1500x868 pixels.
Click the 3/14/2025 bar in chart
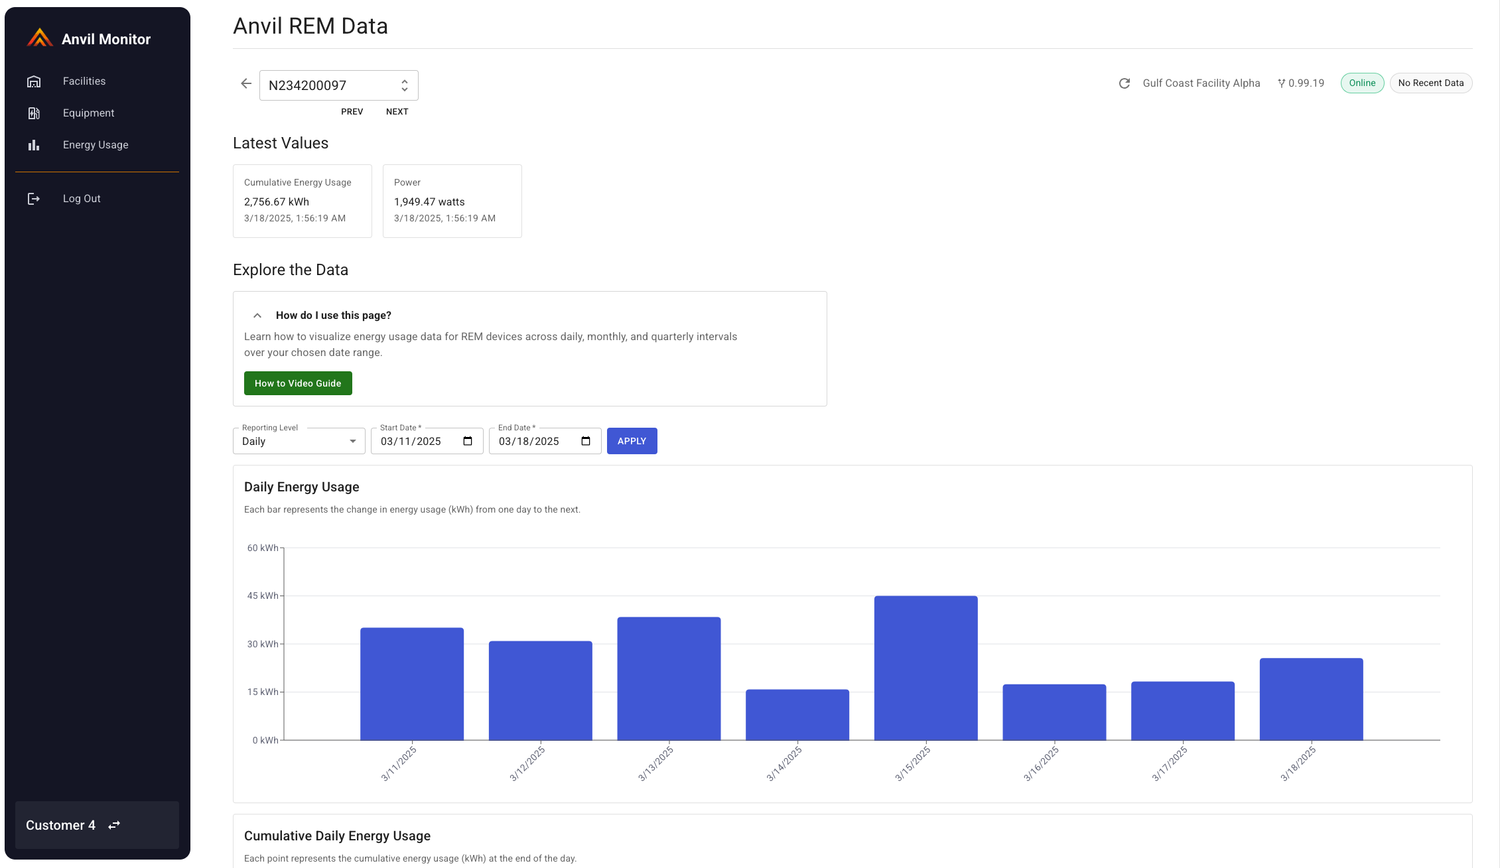(x=798, y=715)
